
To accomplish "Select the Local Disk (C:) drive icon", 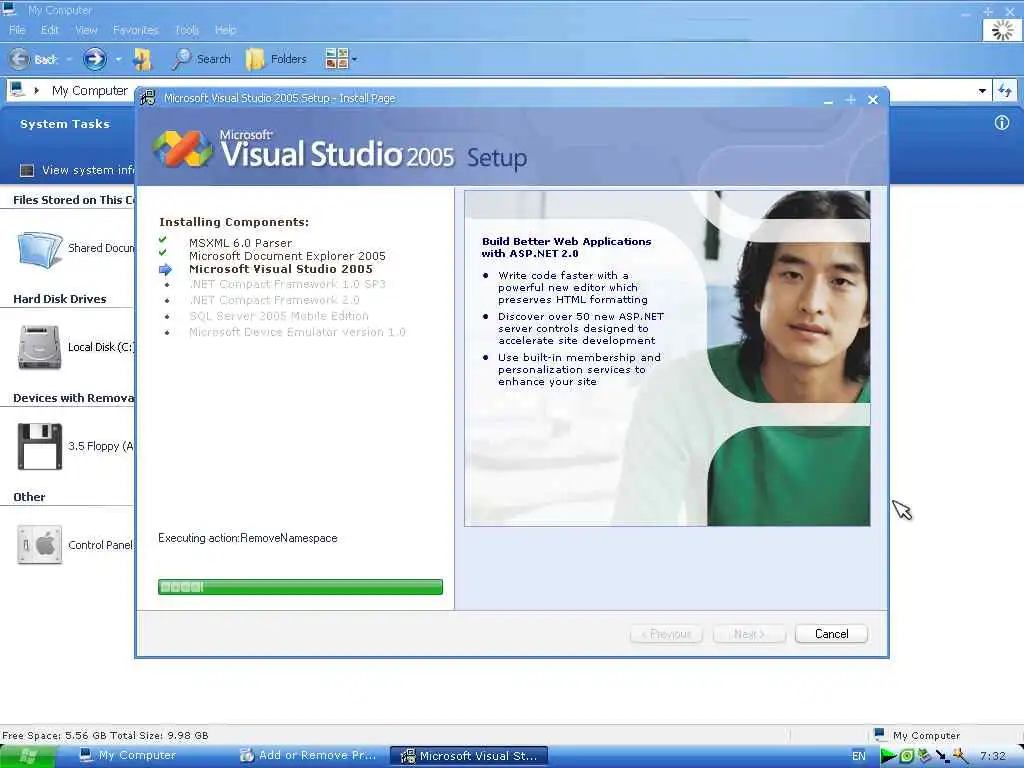I will coord(39,347).
